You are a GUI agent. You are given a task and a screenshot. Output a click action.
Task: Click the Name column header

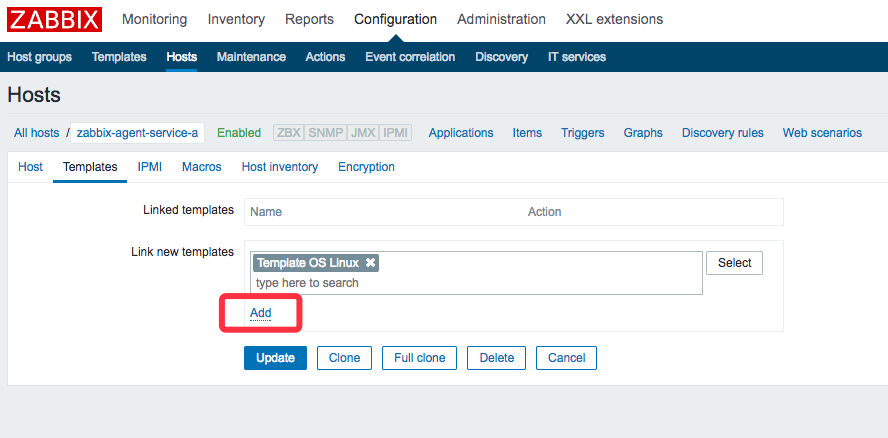pos(266,212)
